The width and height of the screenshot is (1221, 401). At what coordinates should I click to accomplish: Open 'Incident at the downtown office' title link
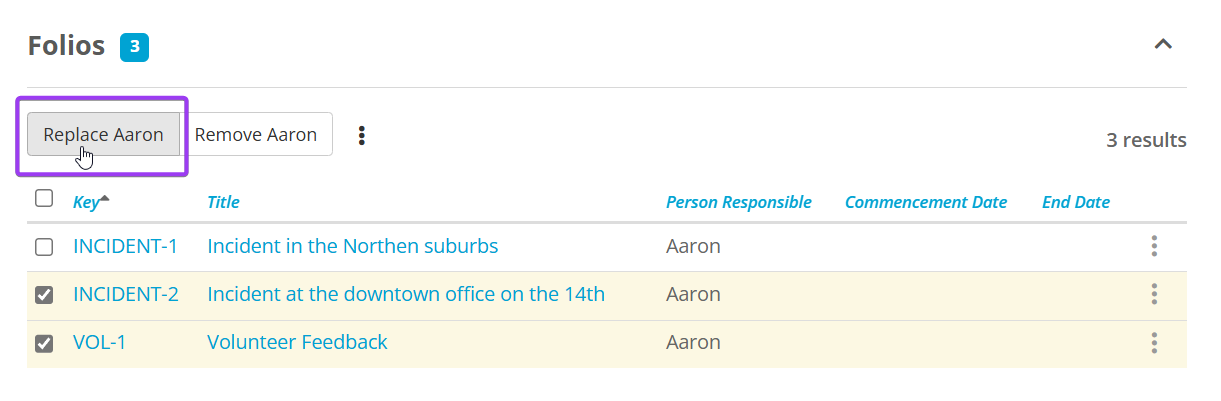pyautogui.click(x=405, y=294)
